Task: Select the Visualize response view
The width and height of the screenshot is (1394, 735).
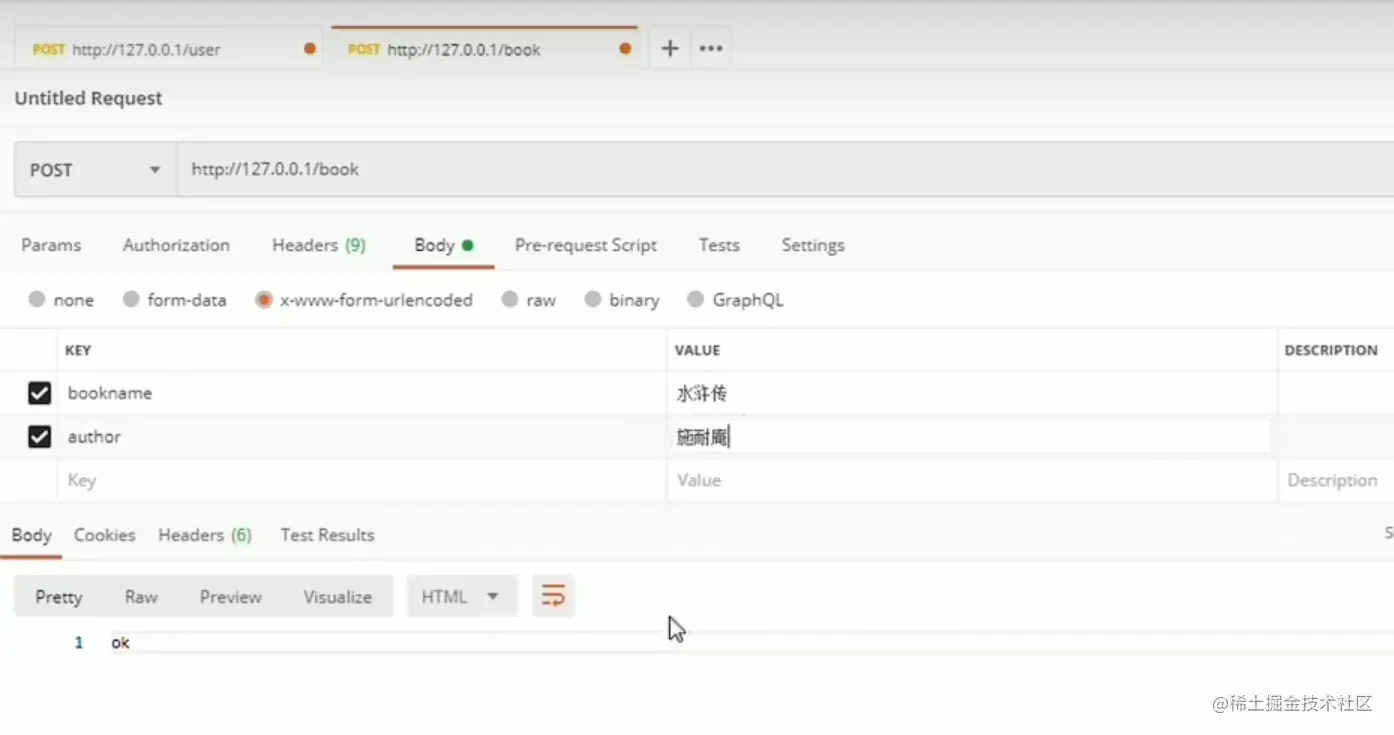Action: 338,597
